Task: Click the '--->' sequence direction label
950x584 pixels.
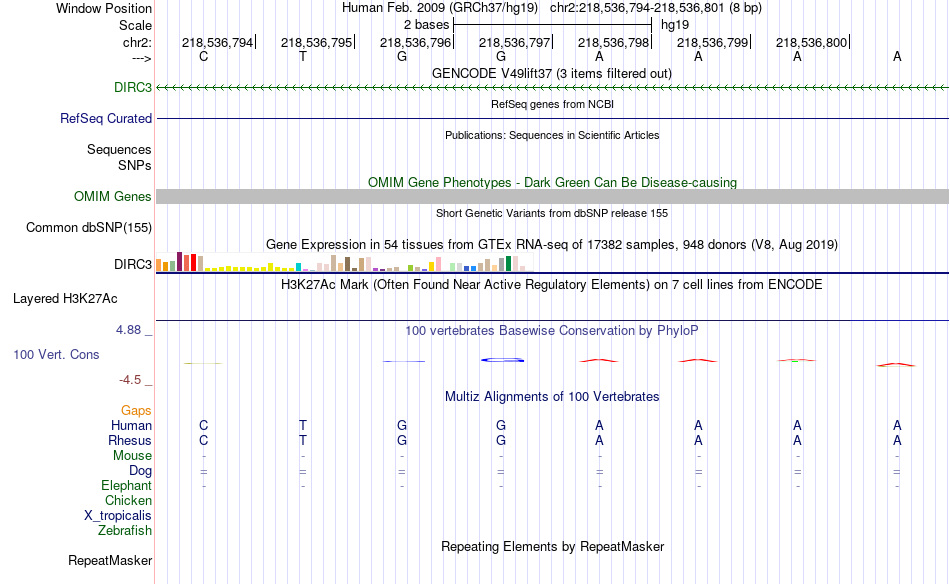Action: (x=141, y=58)
